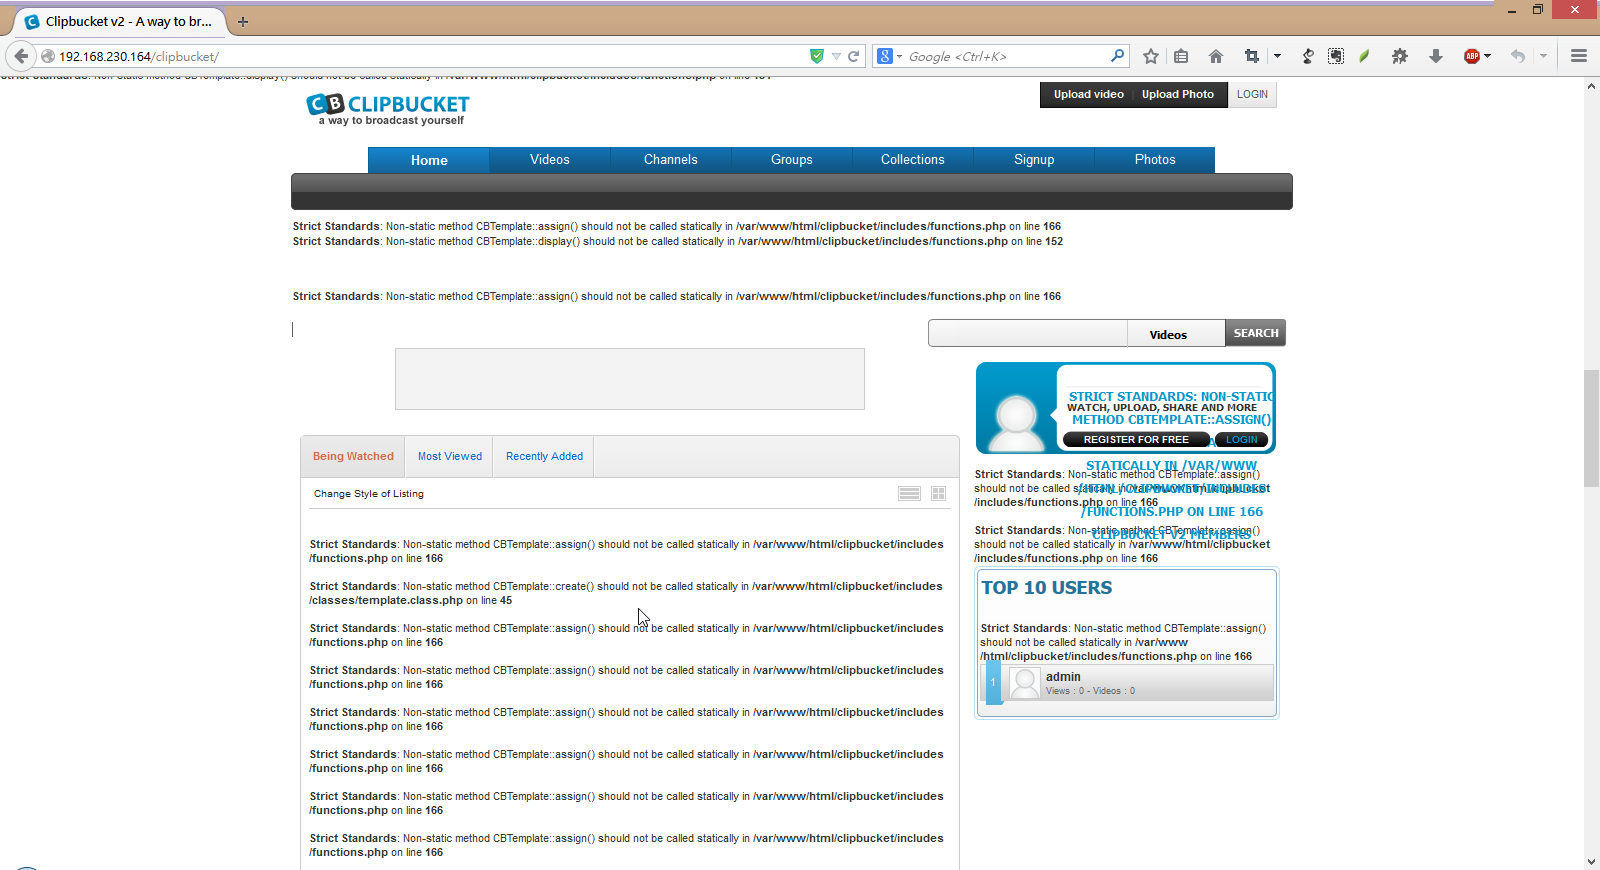Screen dimensions: 1600x870
Task: Open the Firefox hamburger menu
Action: (x=1579, y=57)
